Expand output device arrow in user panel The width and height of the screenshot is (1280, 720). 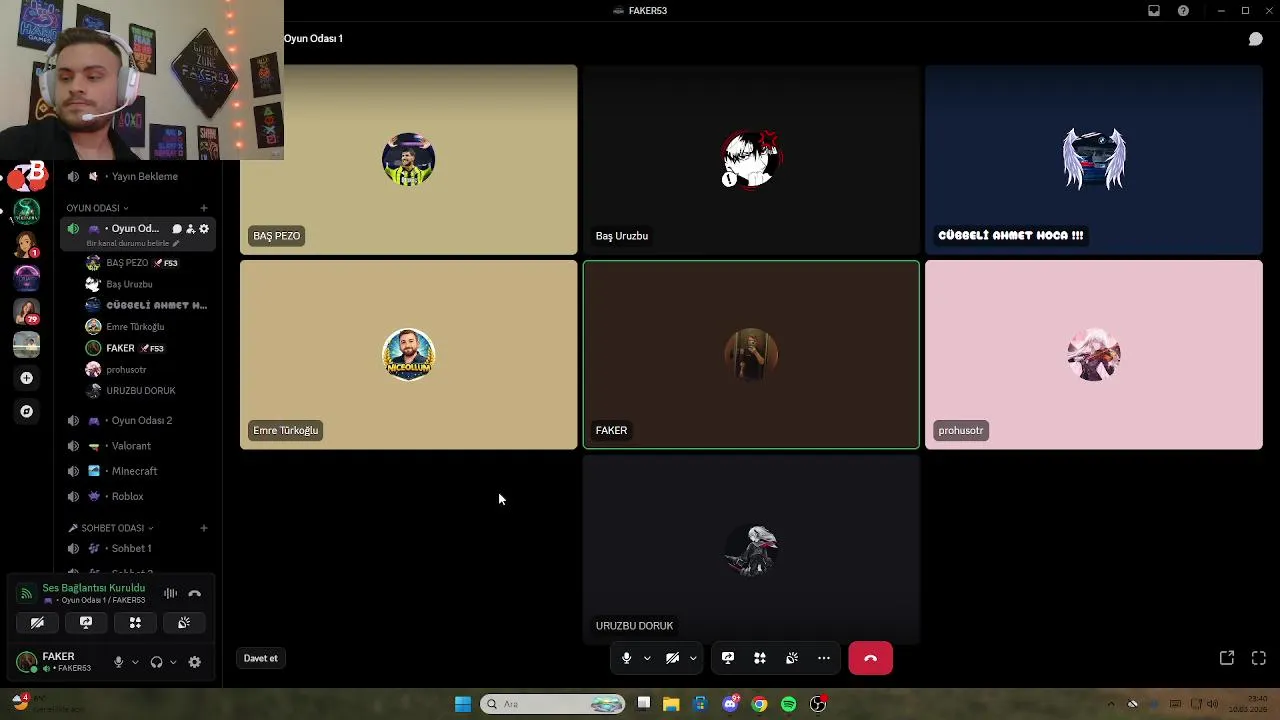coord(173,662)
